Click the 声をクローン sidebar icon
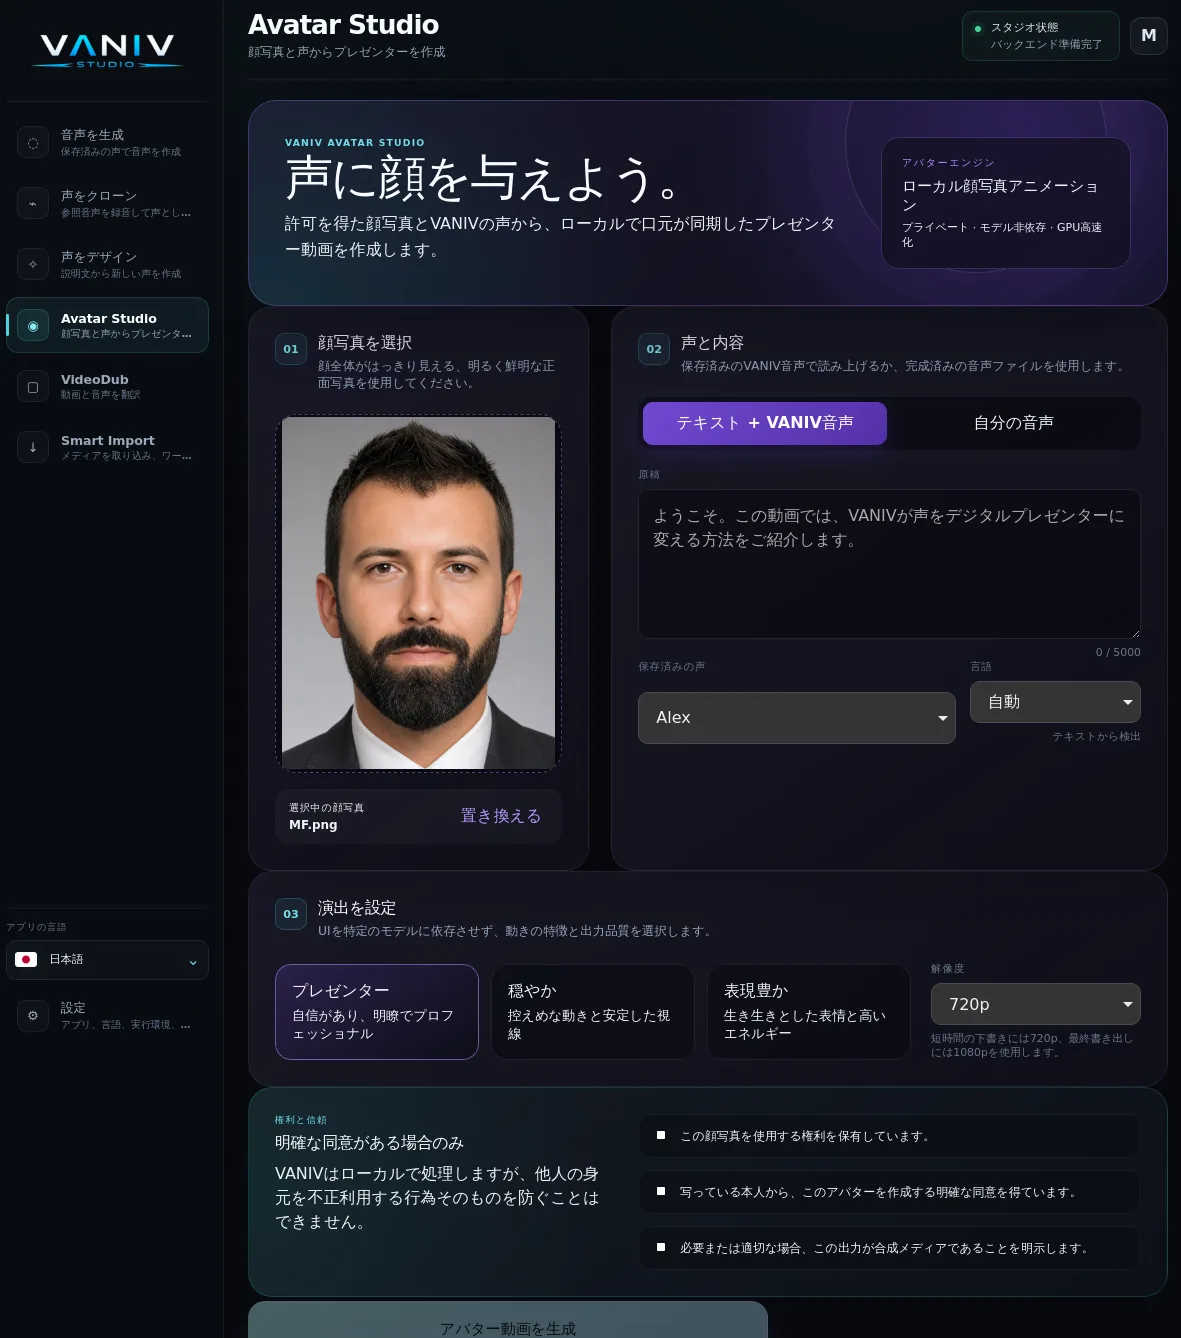Image resolution: width=1181 pixels, height=1338 pixels. (x=33, y=203)
